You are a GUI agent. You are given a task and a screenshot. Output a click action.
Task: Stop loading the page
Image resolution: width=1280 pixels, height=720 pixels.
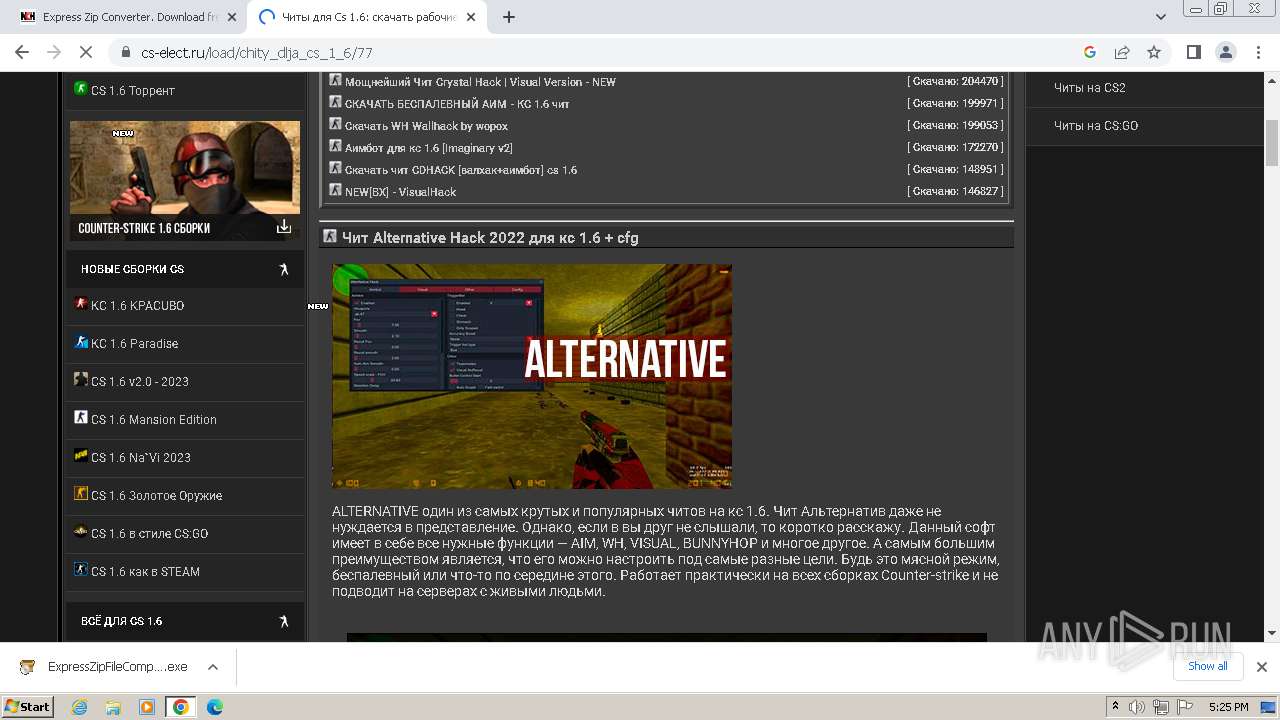pos(86,52)
